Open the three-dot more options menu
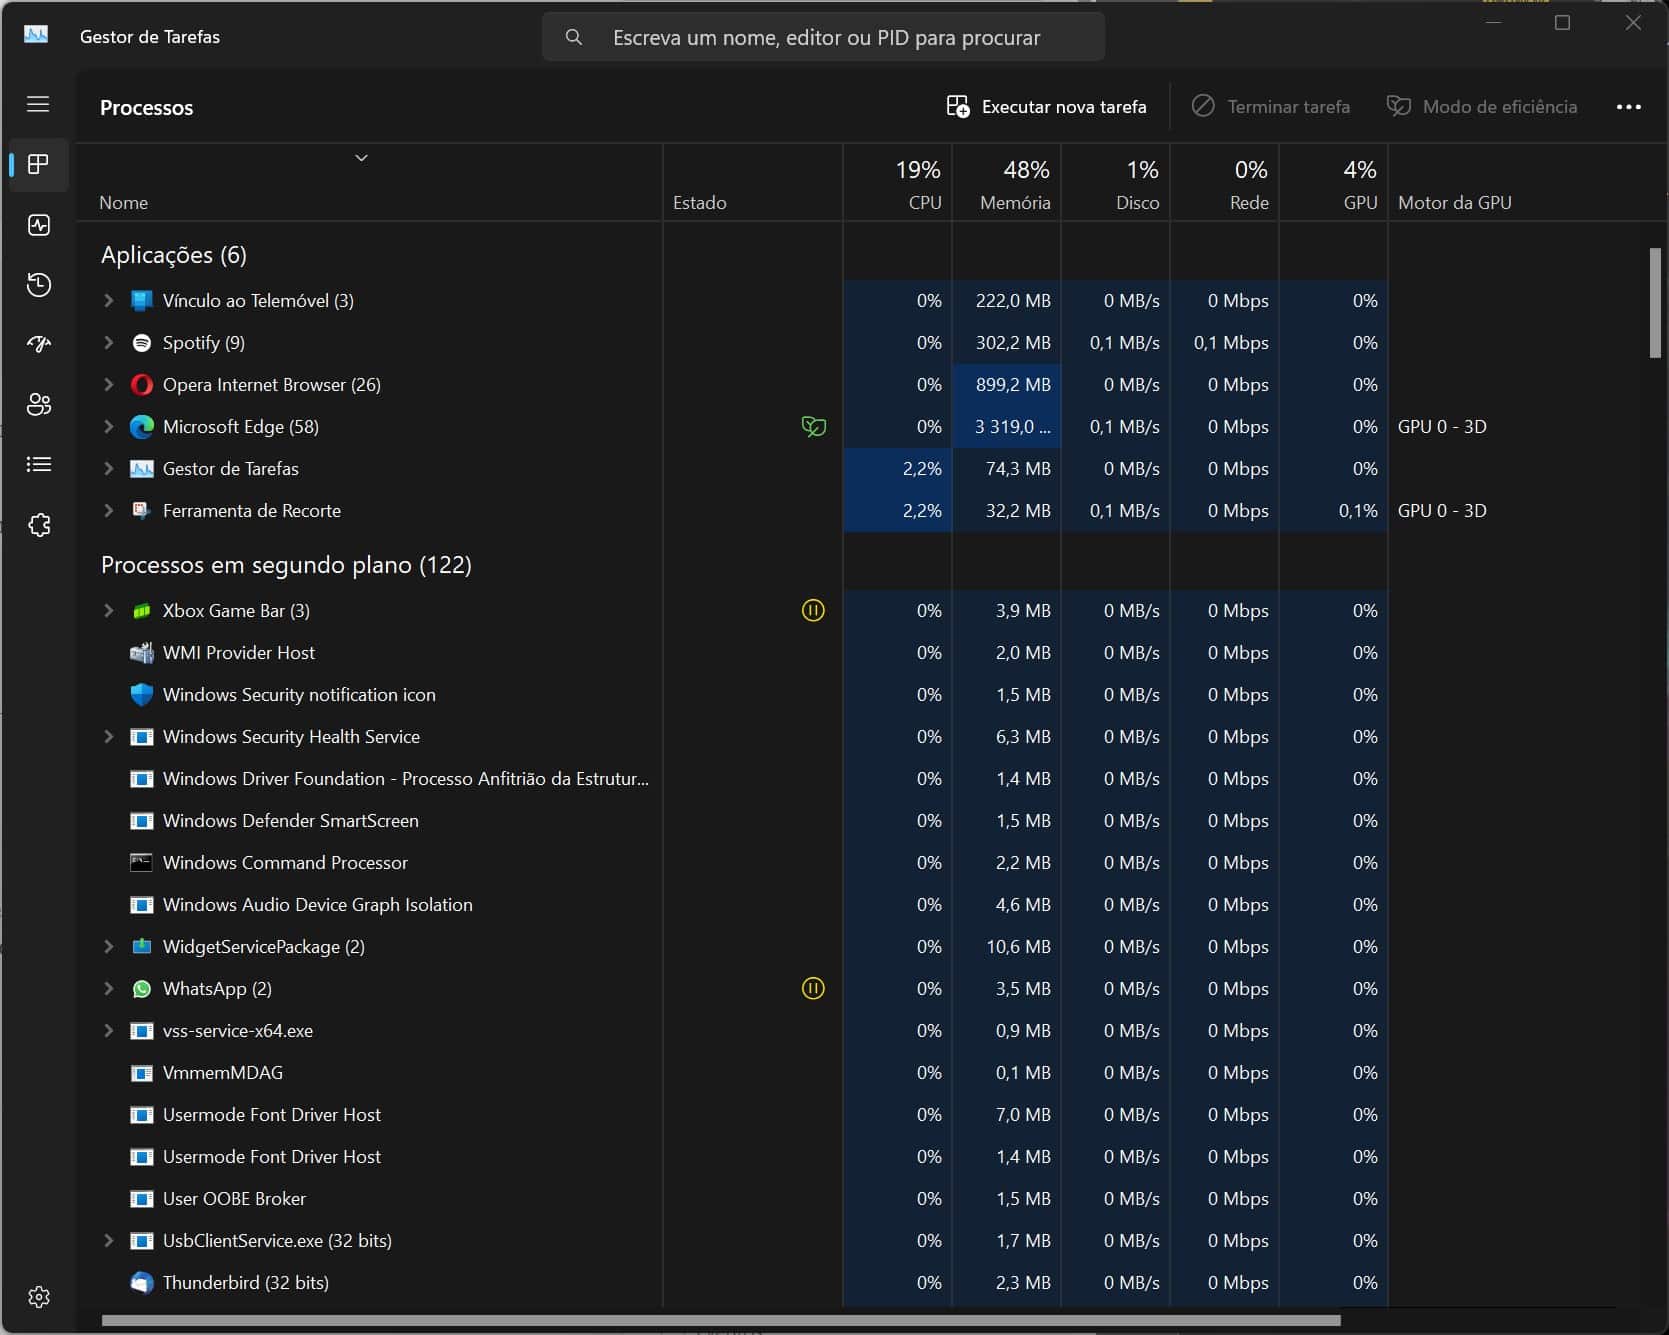 pos(1628,107)
